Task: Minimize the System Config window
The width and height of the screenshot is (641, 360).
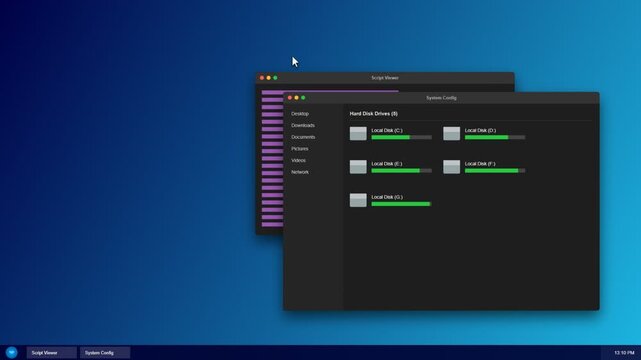Action: click(296, 98)
